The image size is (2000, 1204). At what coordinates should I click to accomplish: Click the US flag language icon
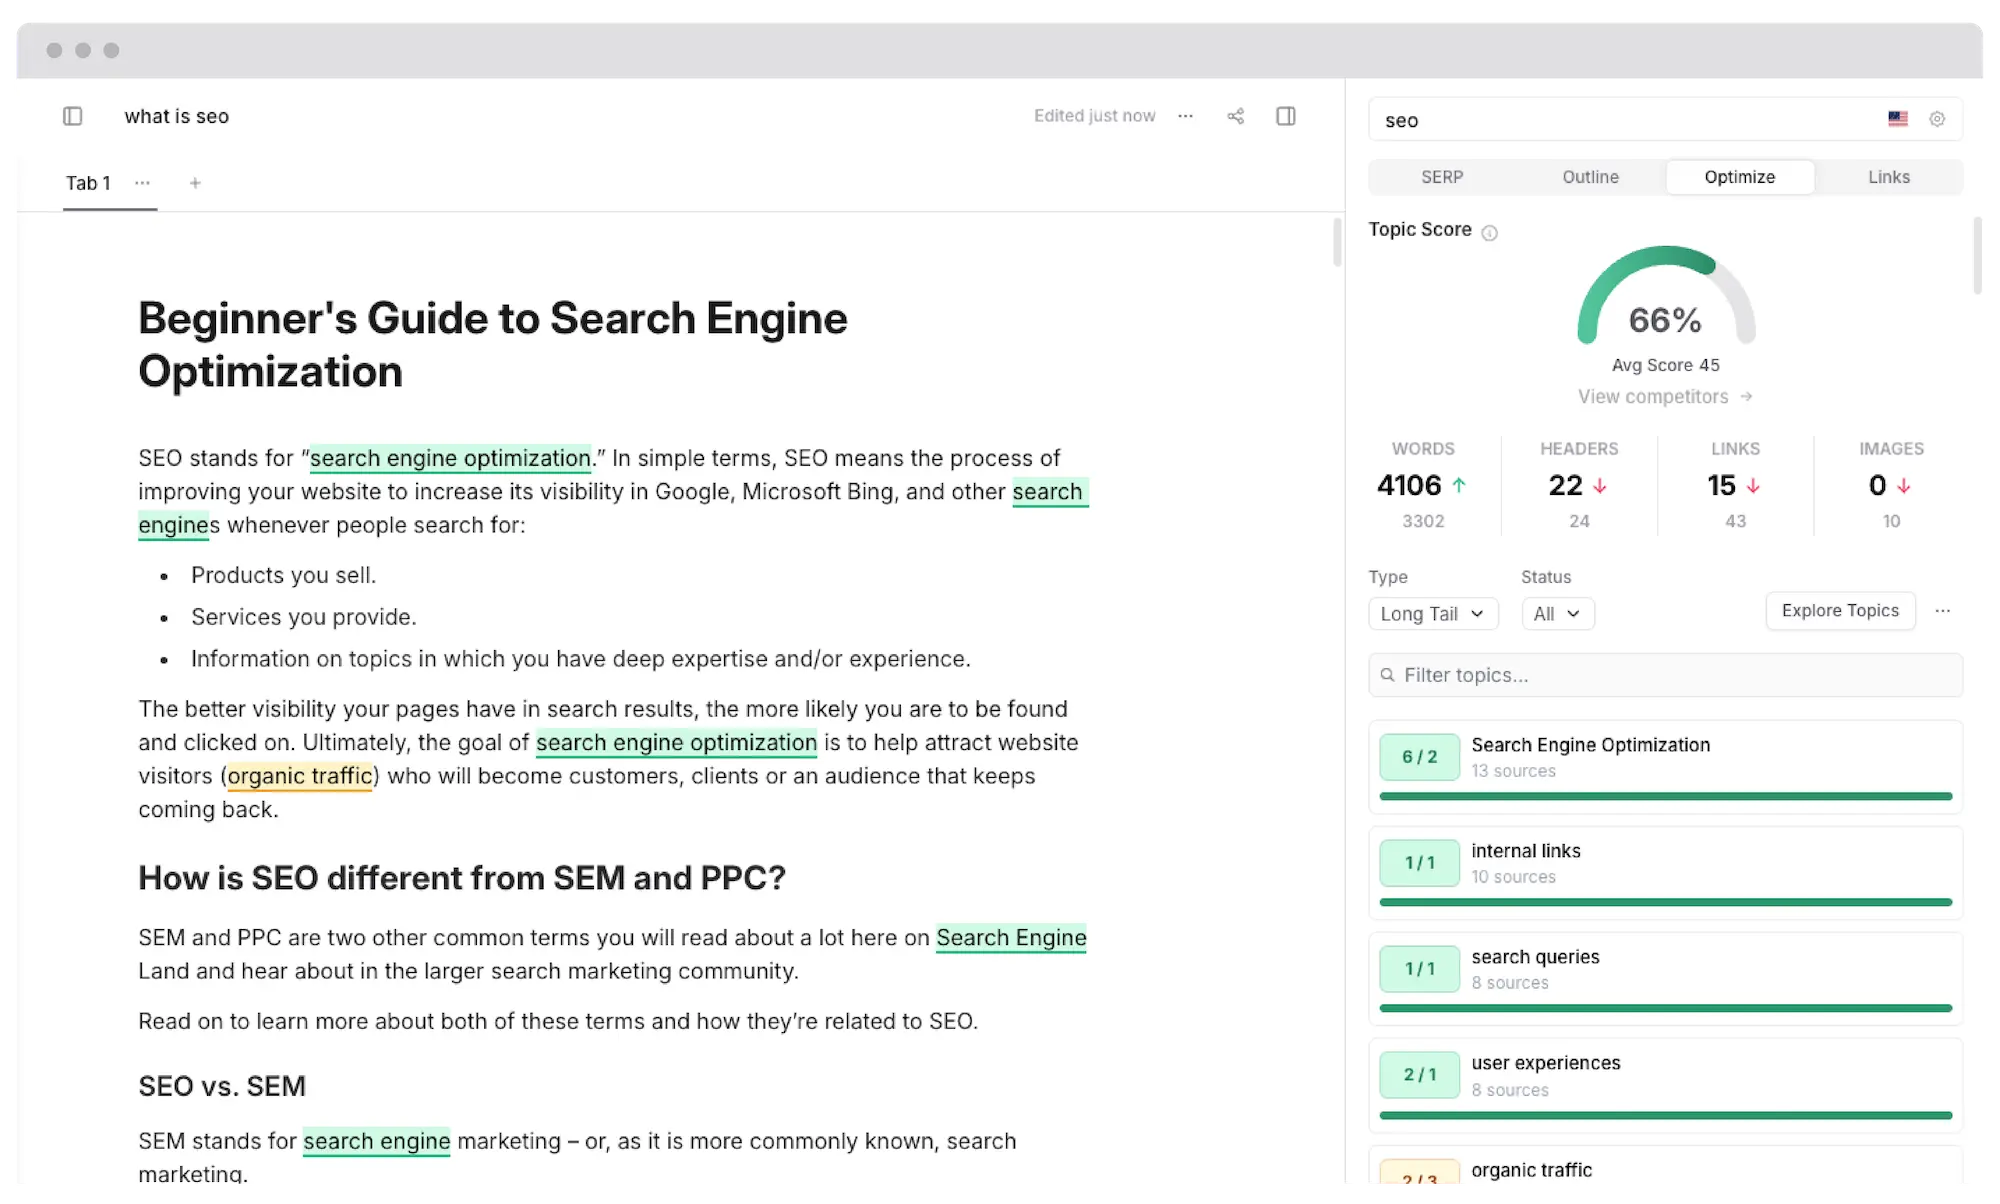(1897, 117)
